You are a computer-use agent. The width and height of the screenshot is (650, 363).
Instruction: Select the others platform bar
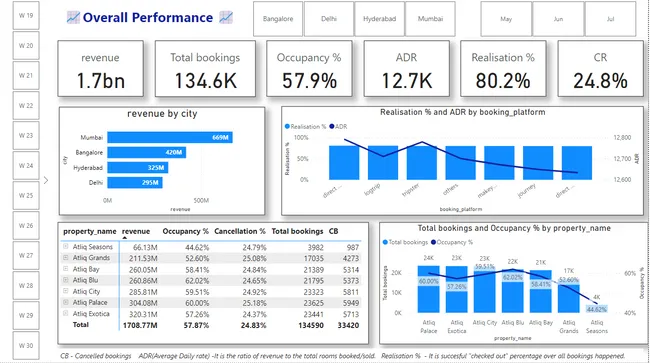click(x=460, y=163)
